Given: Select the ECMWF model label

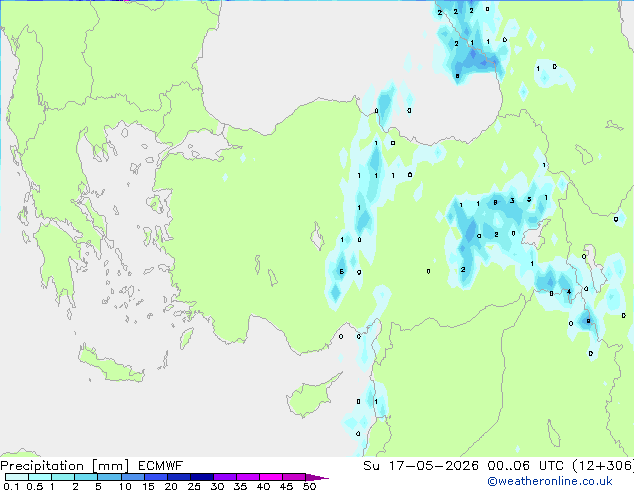Looking at the screenshot, I should tap(161, 466).
